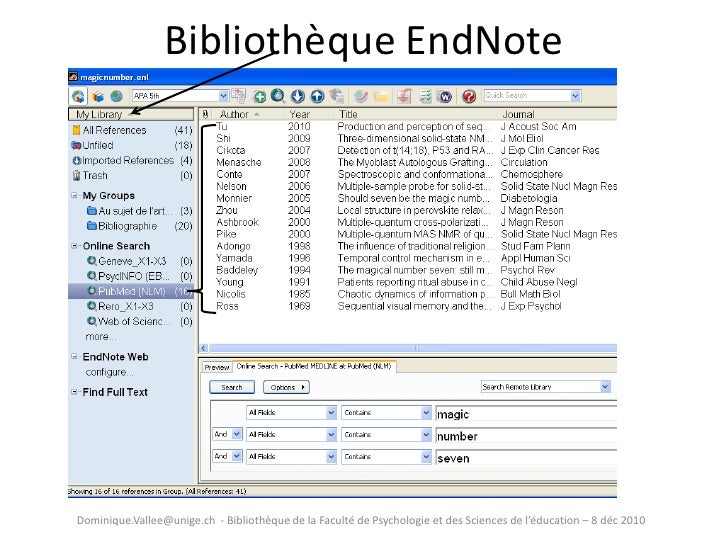Image resolution: width=728 pixels, height=546 pixels.
Task: Click the Trash bin icon
Action: tap(77, 176)
